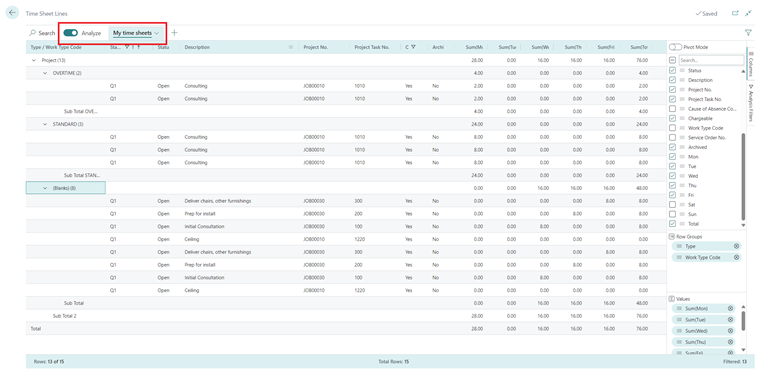
Task: Click Values list scroll down arrow
Action: (x=743, y=350)
